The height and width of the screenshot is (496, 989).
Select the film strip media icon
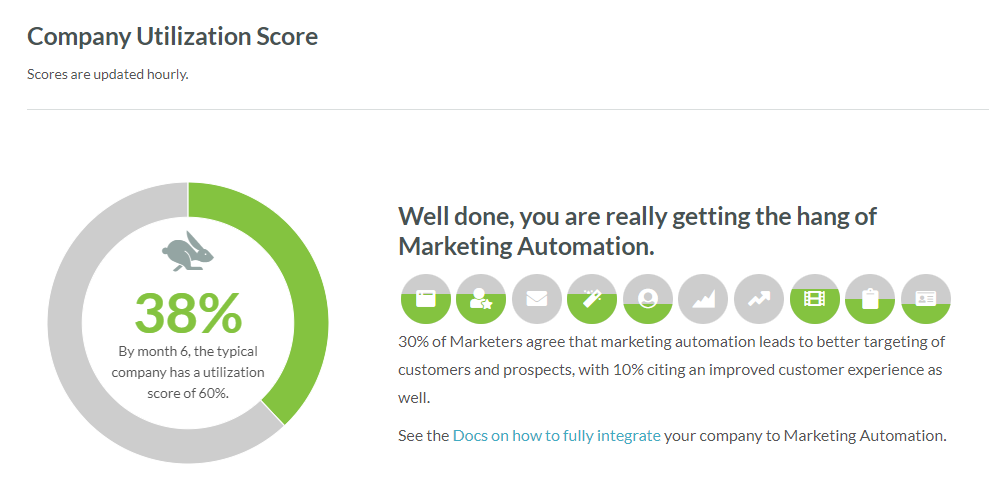814,299
